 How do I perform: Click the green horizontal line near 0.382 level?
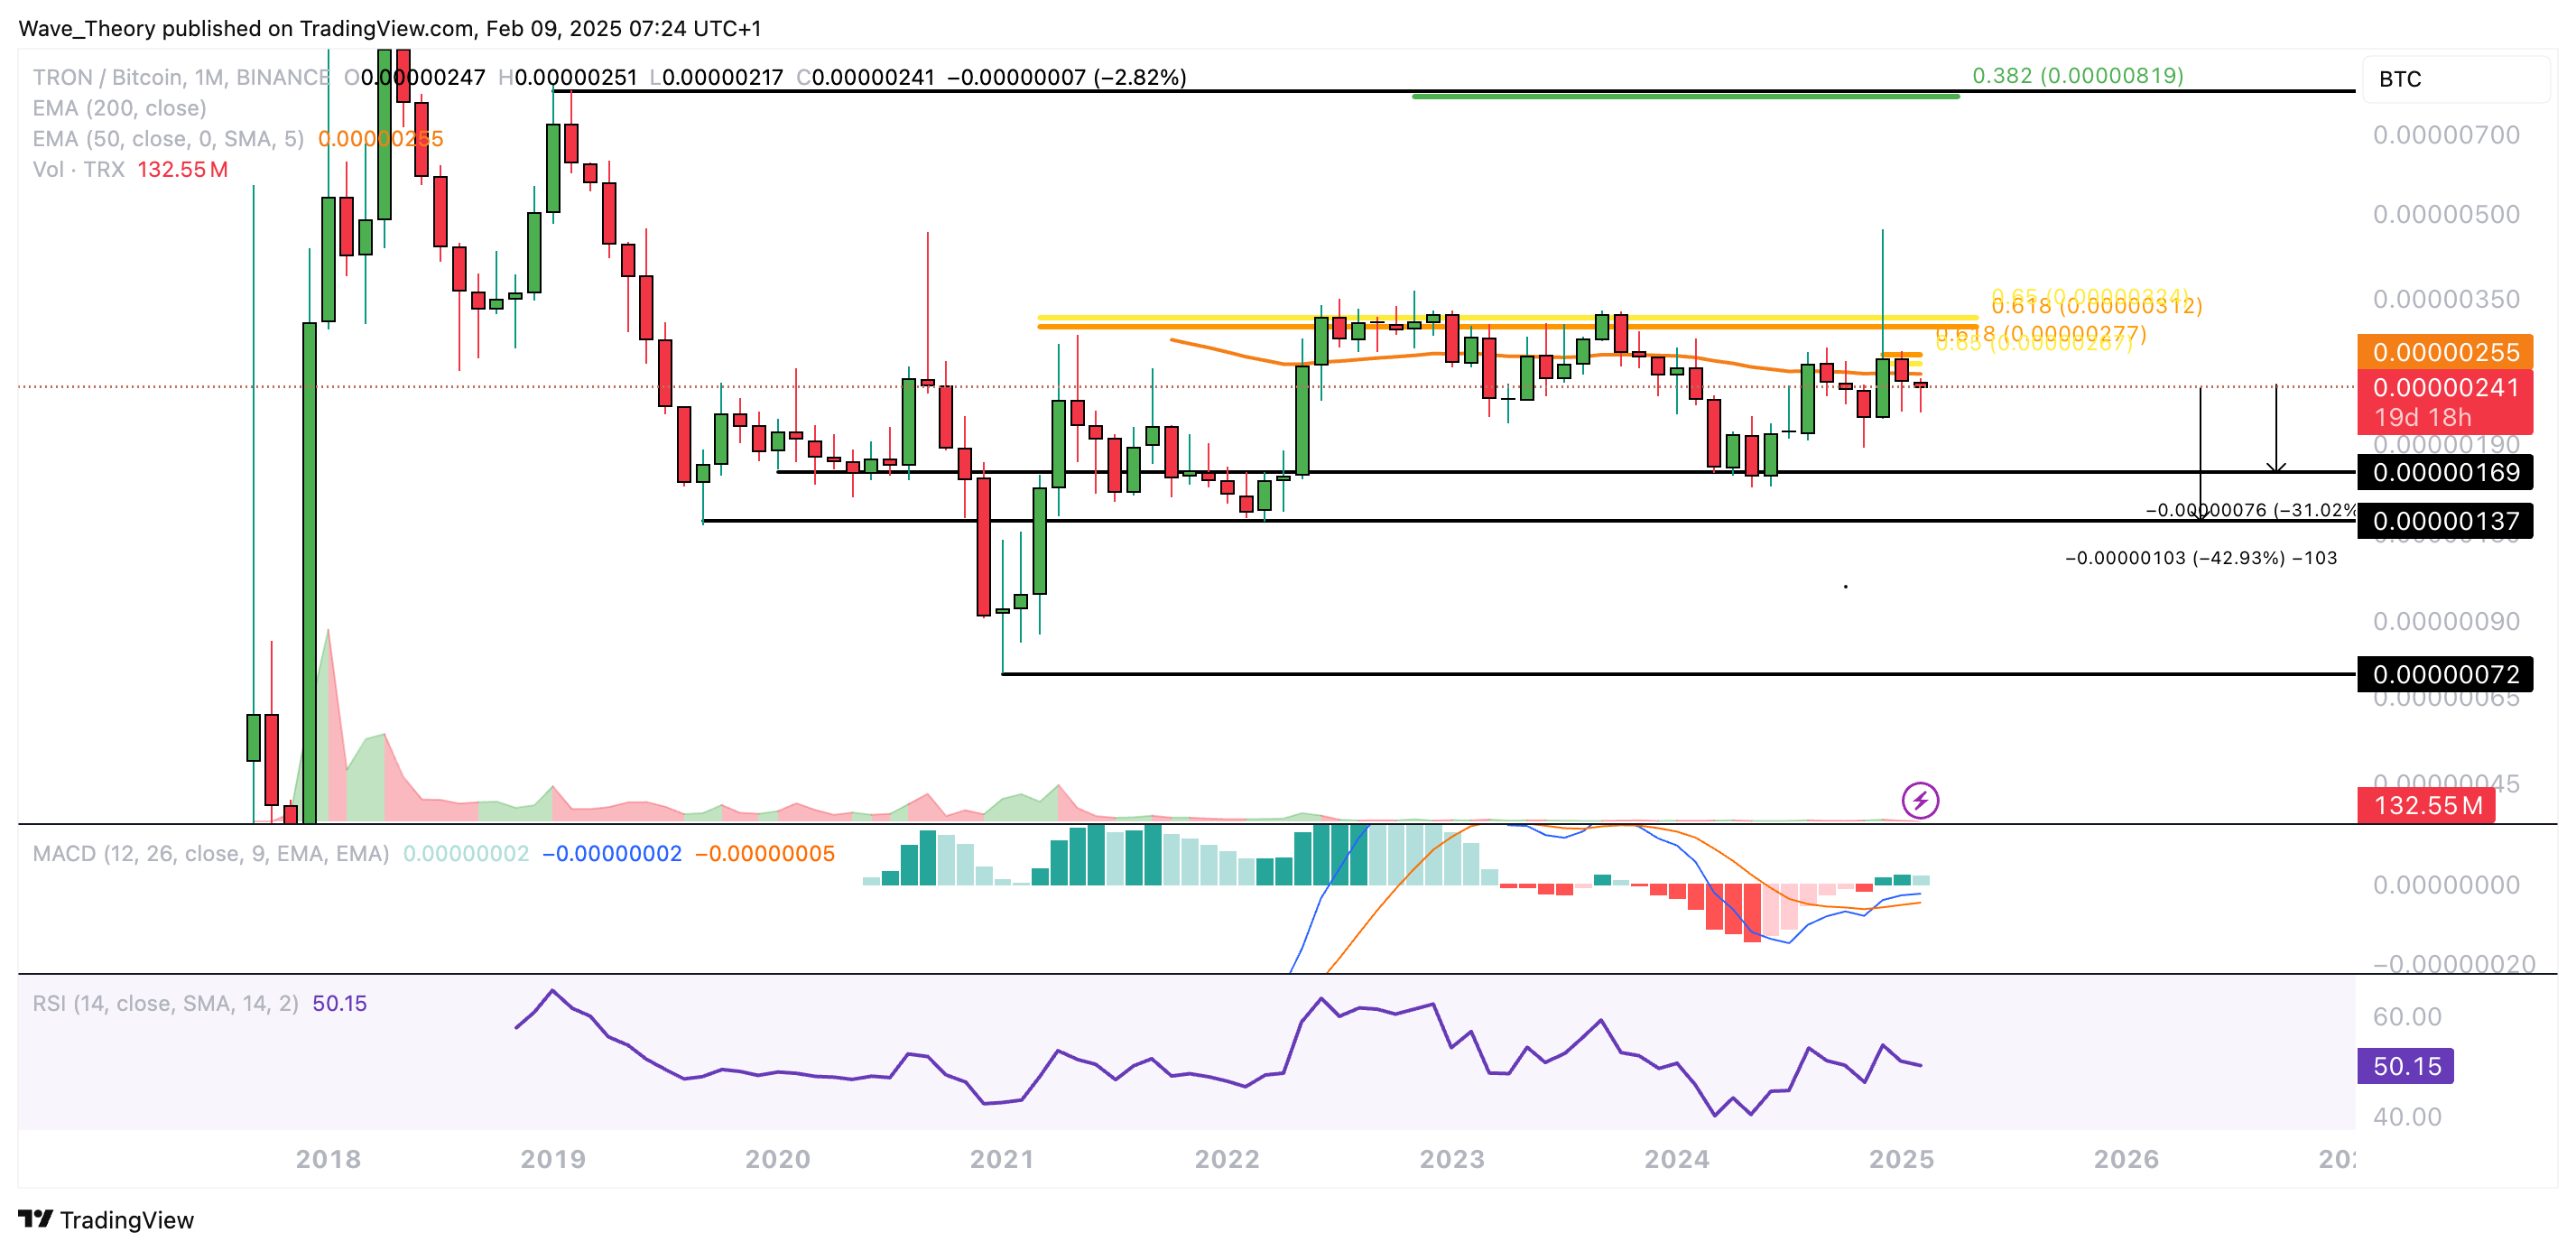tap(1685, 96)
